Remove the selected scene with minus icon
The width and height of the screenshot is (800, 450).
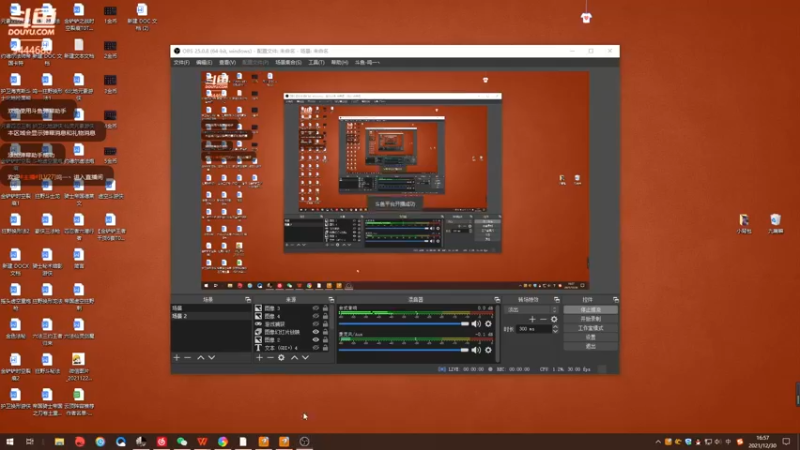(x=188, y=358)
